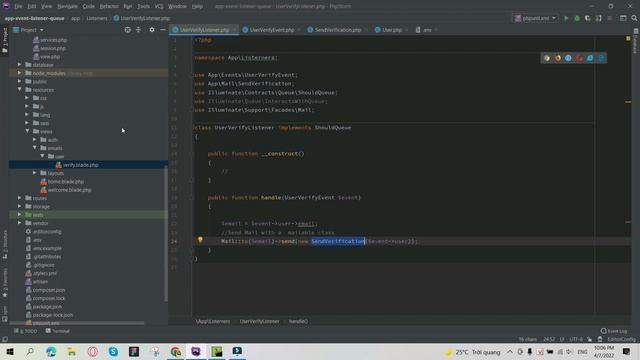Select package.json in project tree

click(x=47, y=307)
